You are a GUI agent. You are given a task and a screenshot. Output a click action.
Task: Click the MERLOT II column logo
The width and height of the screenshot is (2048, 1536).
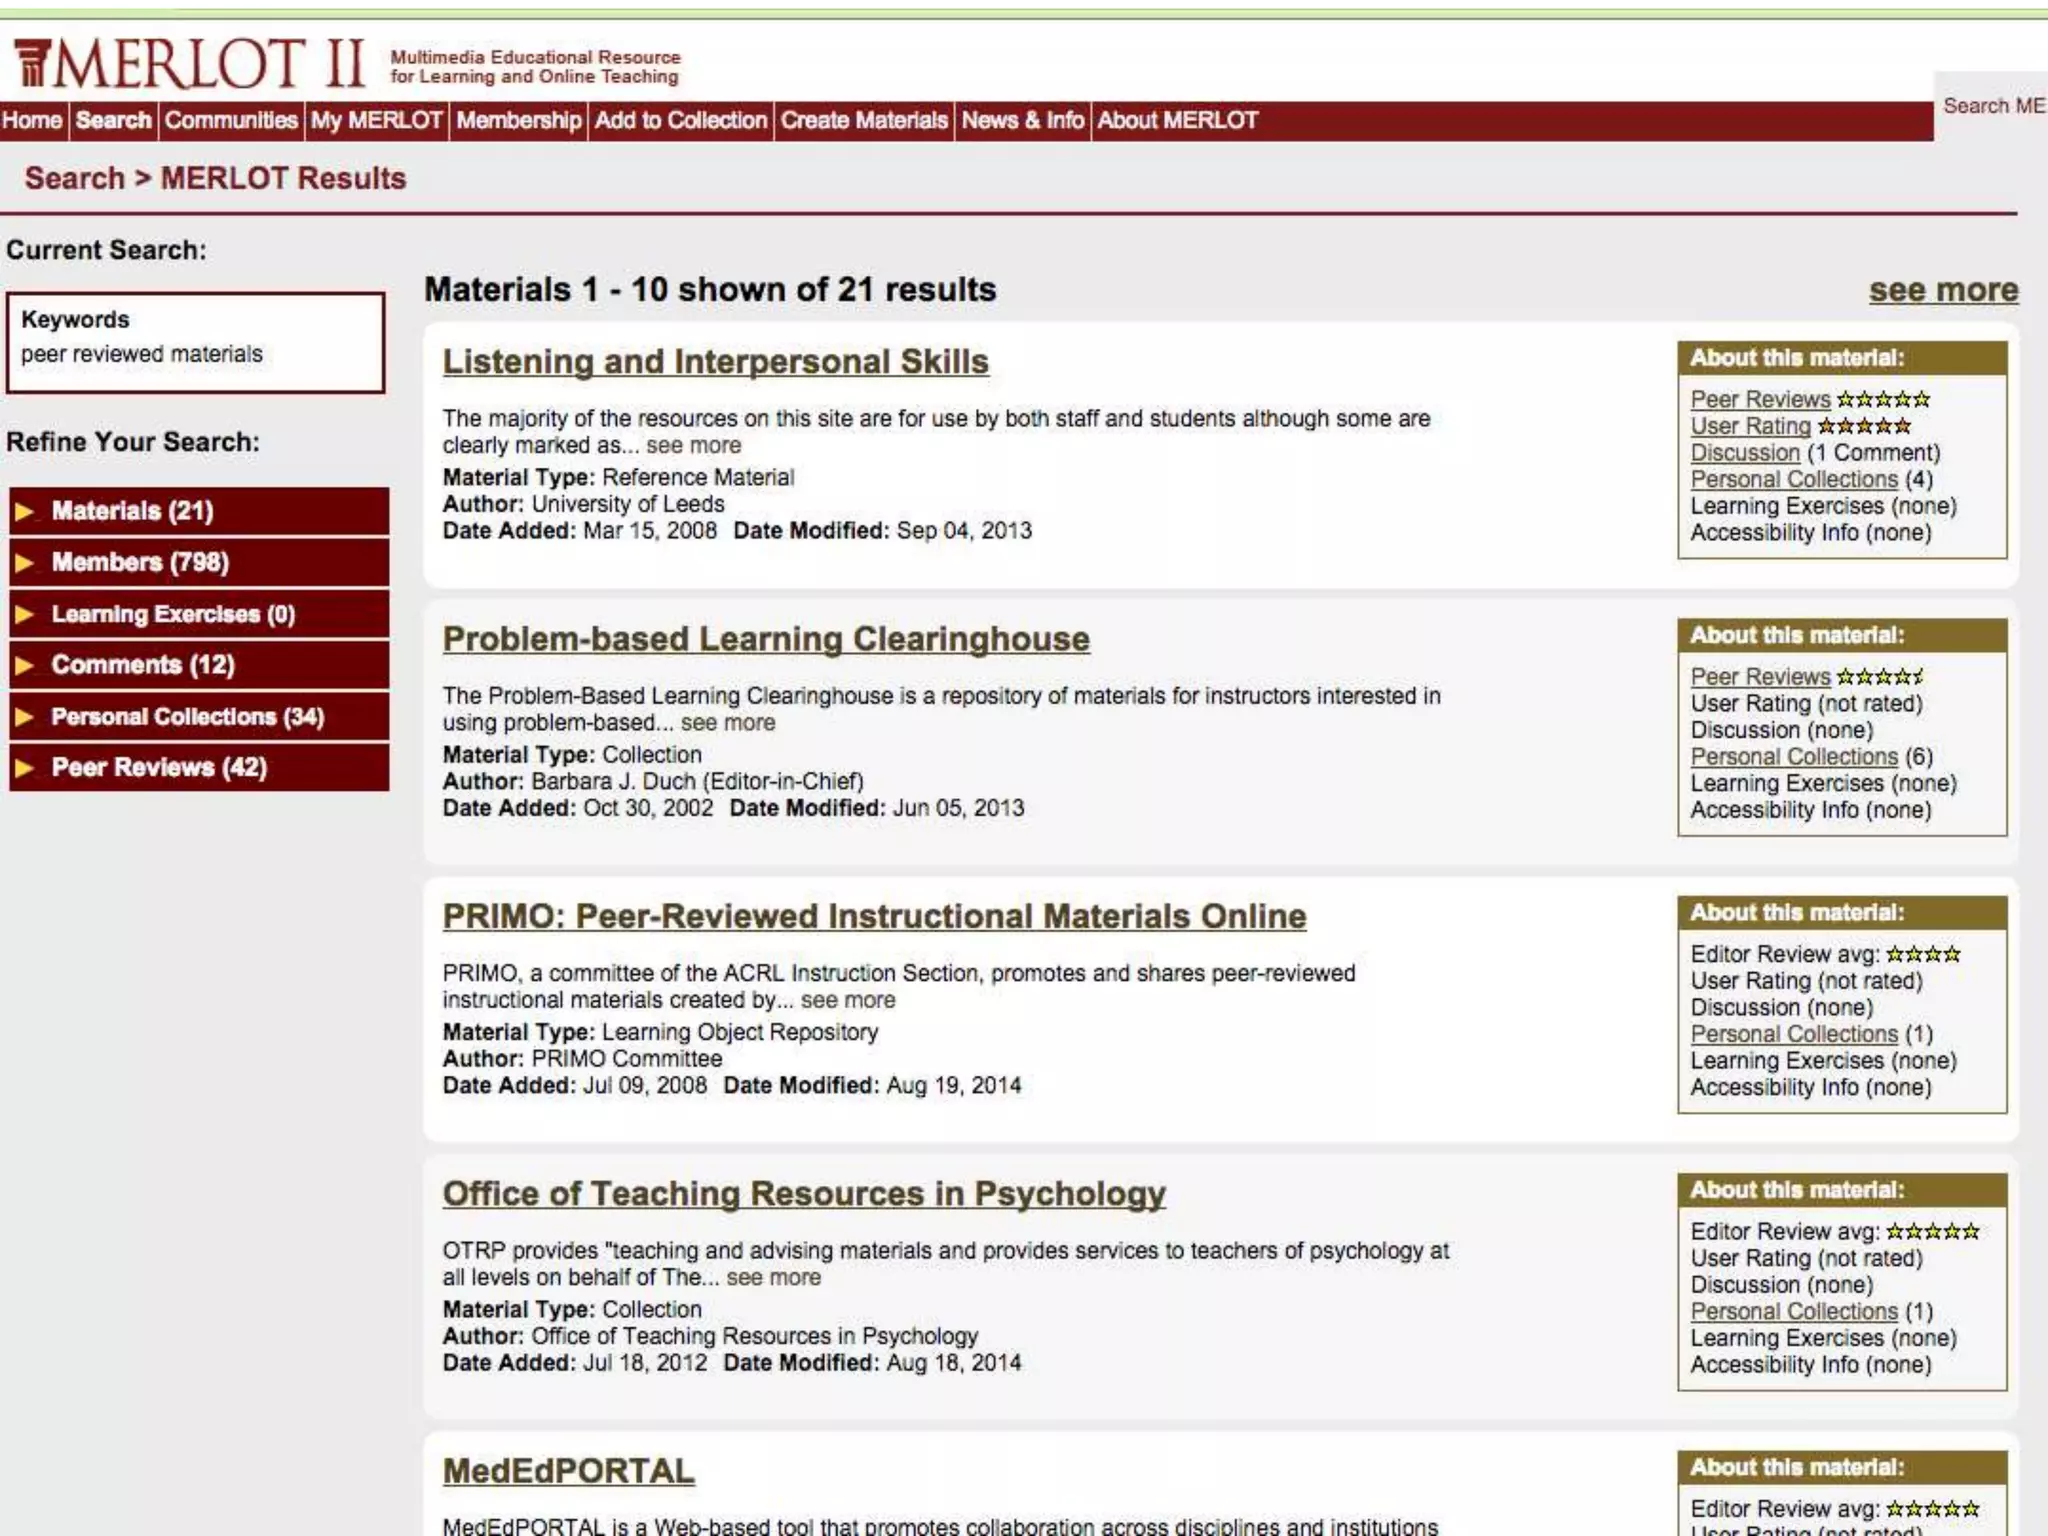[32, 63]
